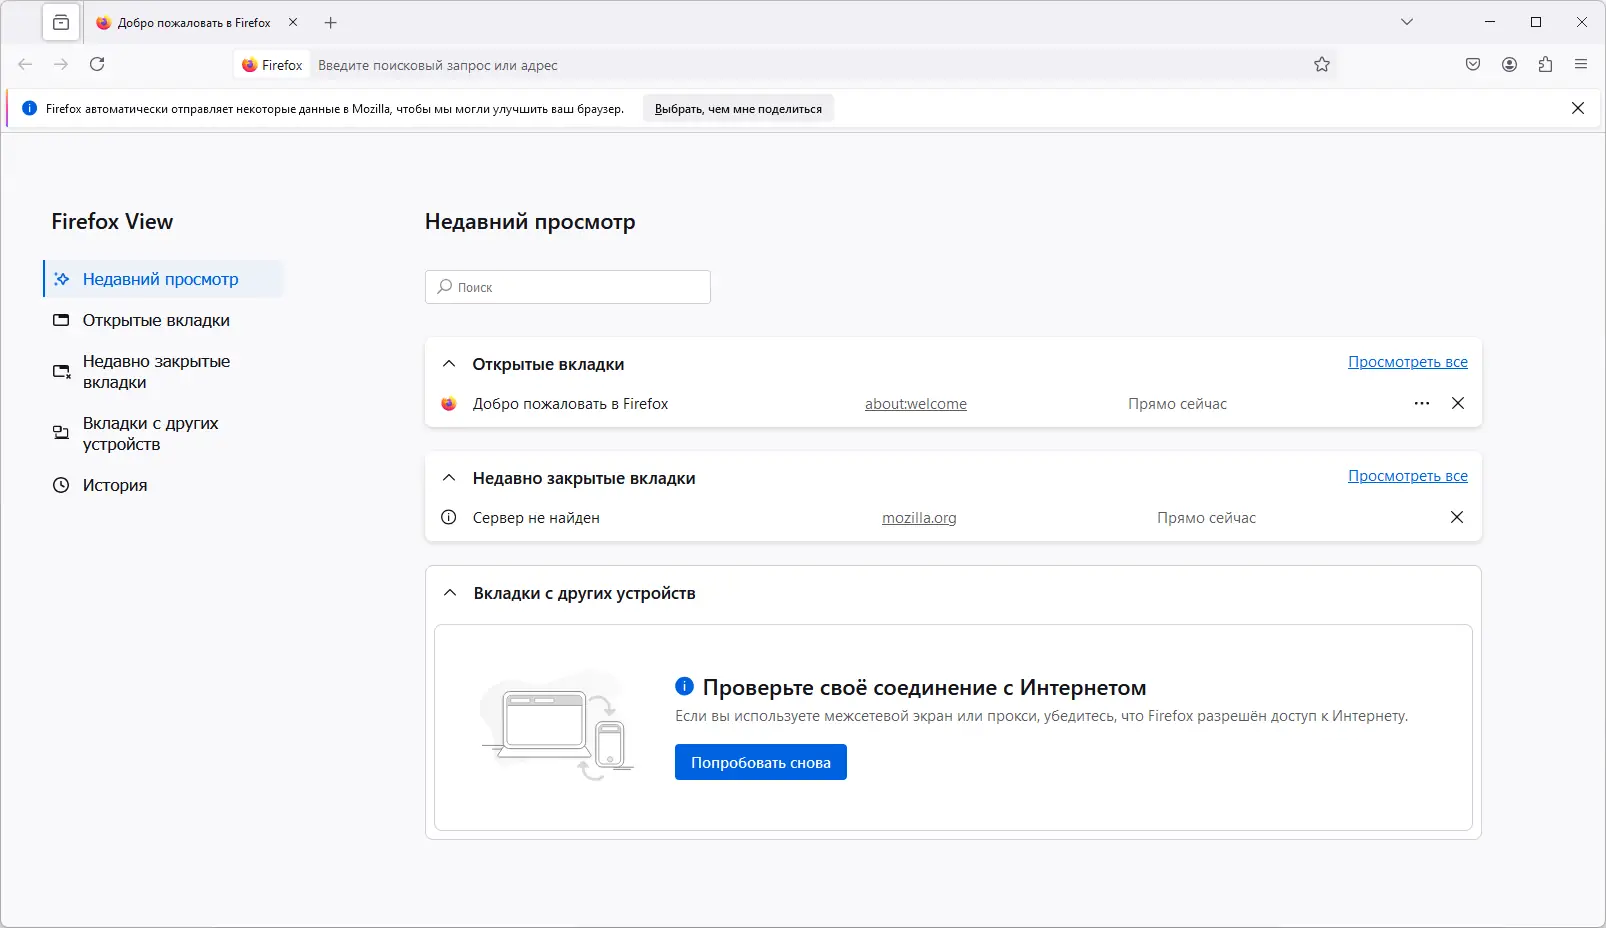
Task: Save the current page to Pocket
Action: tap(1472, 64)
